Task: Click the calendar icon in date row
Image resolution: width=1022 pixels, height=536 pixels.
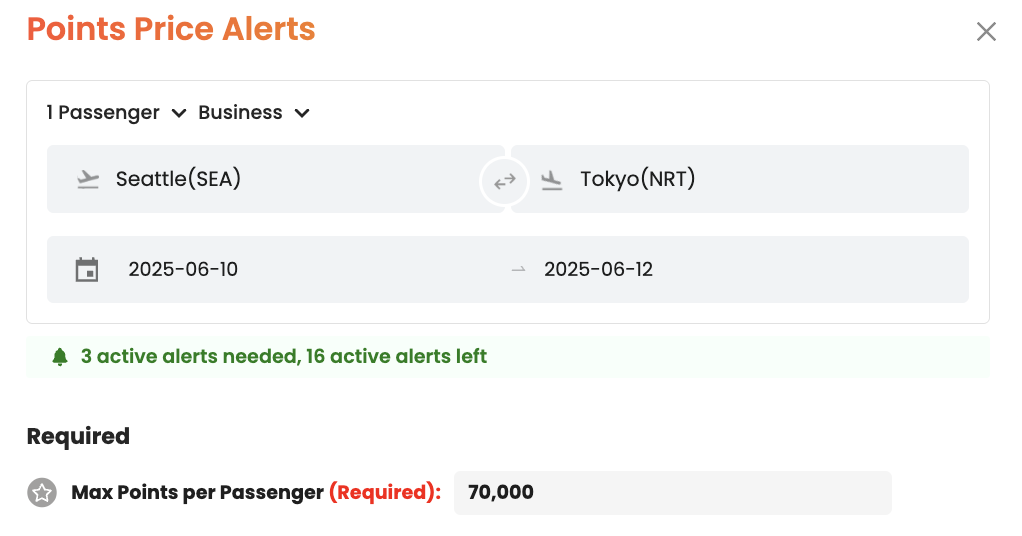Action: [87, 269]
